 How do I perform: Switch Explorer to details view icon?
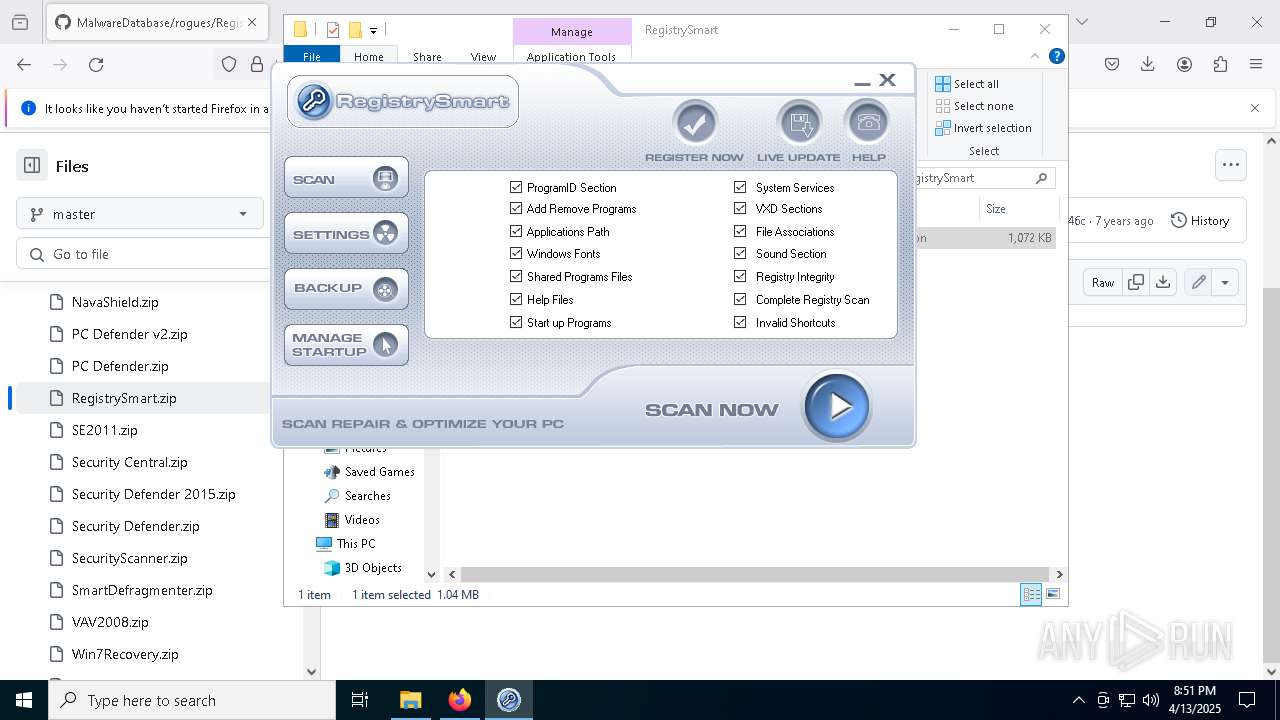1031,595
